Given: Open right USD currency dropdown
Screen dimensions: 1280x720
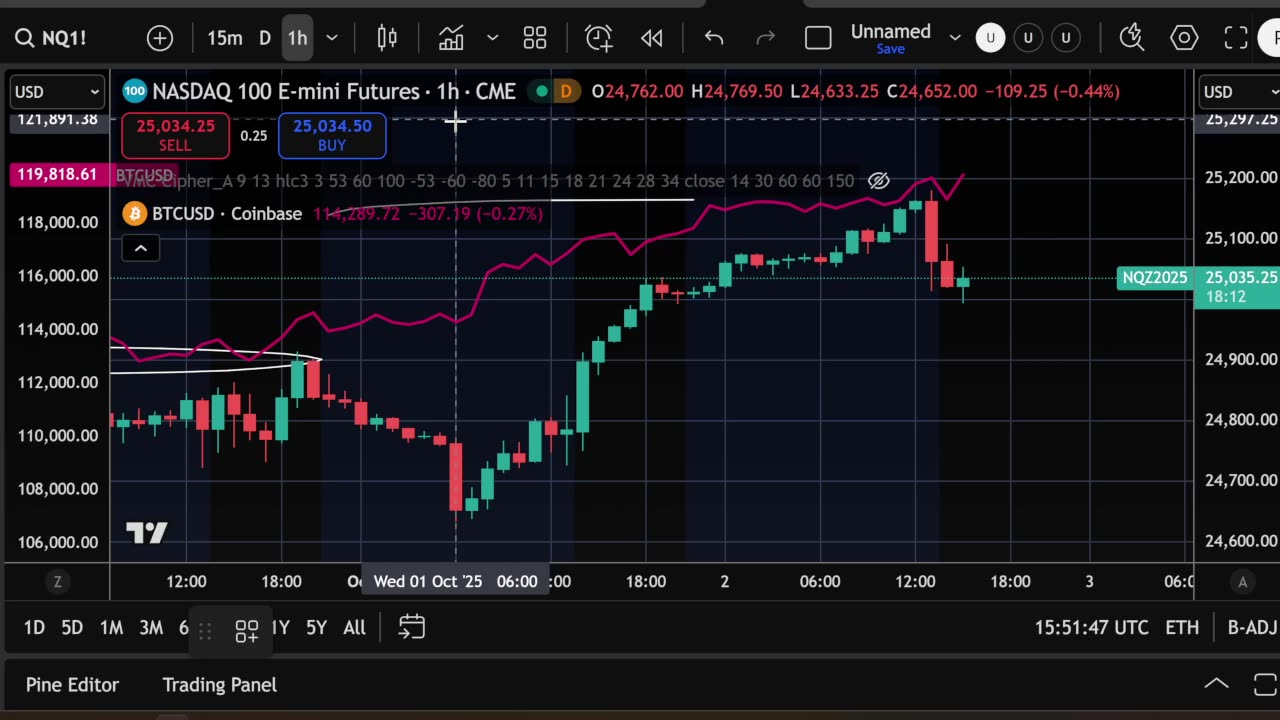Looking at the screenshot, I should 1239,92.
